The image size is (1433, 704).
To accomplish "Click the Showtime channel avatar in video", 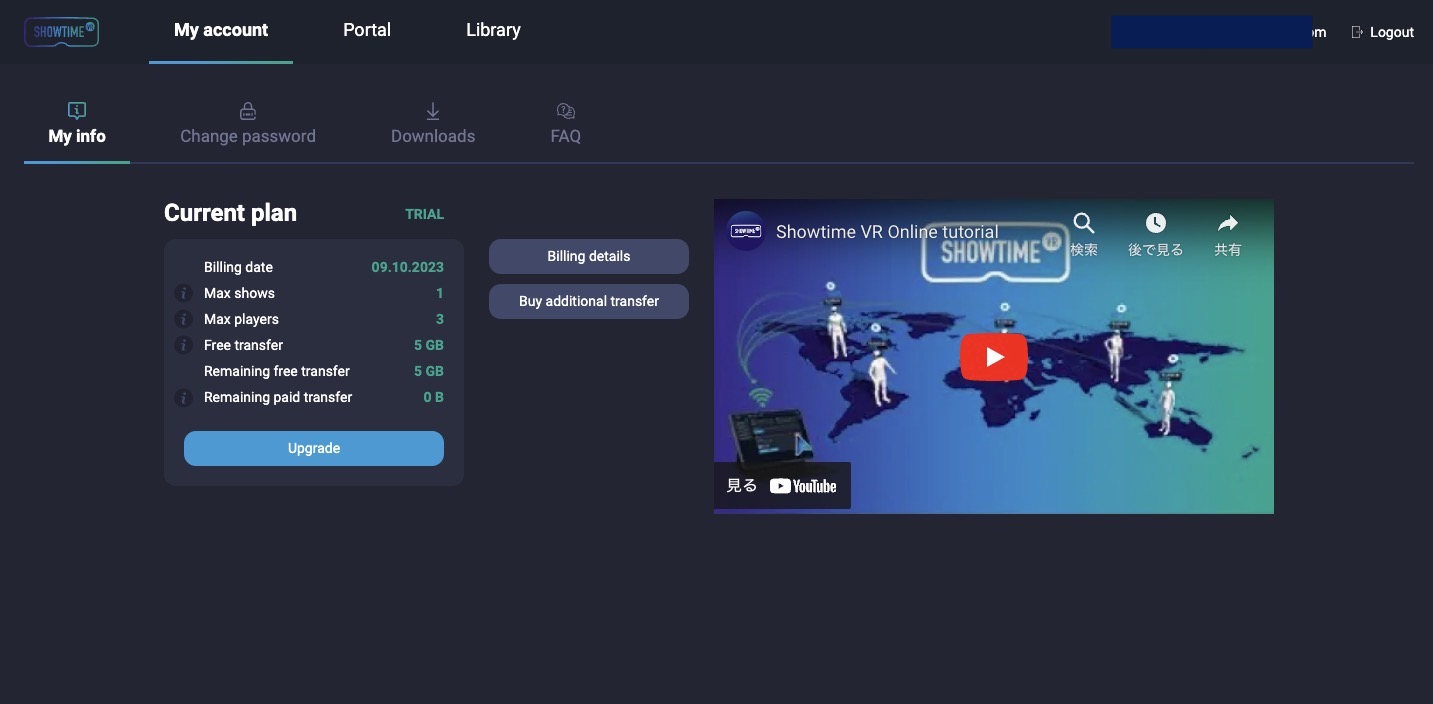I will (x=745, y=231).
